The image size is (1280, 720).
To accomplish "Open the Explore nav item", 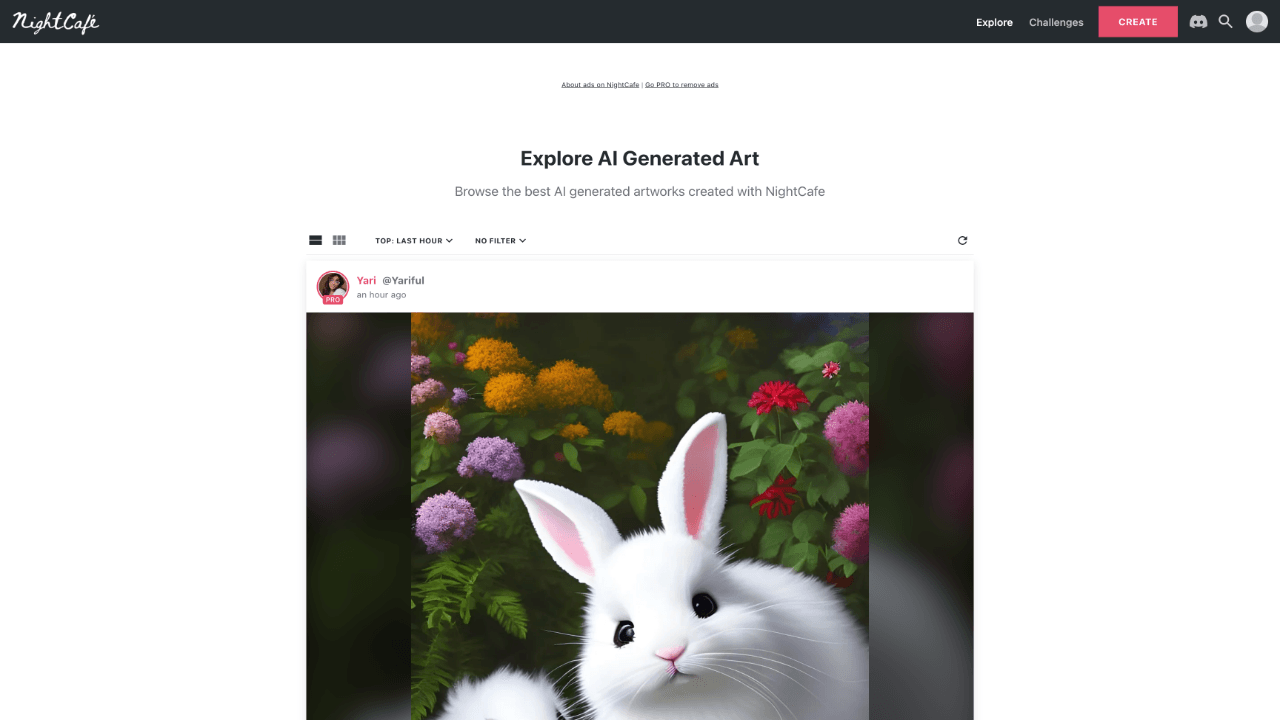I will pyautogui.click(x=994, y=22).
